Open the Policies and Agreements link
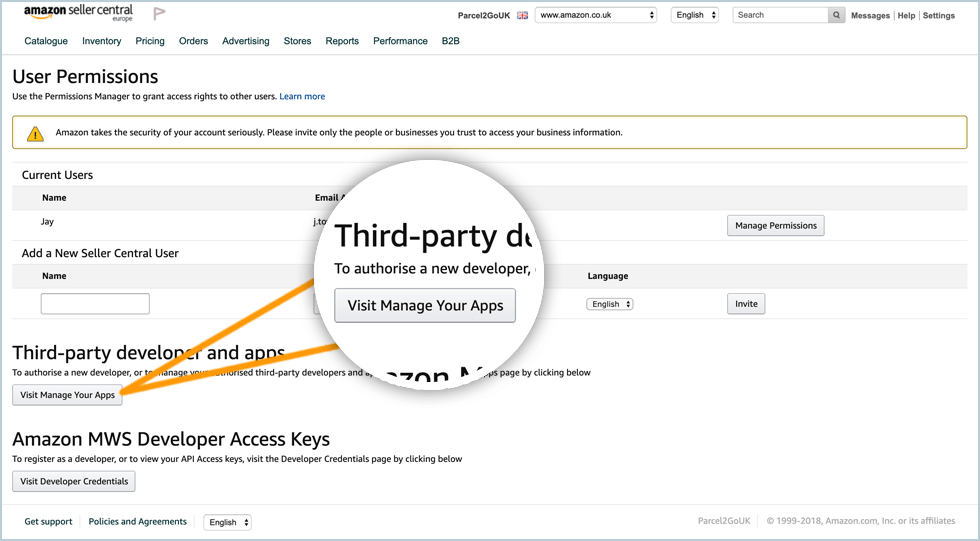Image resolution: width=980 pixels, height=541 pixels. [x=138, y=522]
